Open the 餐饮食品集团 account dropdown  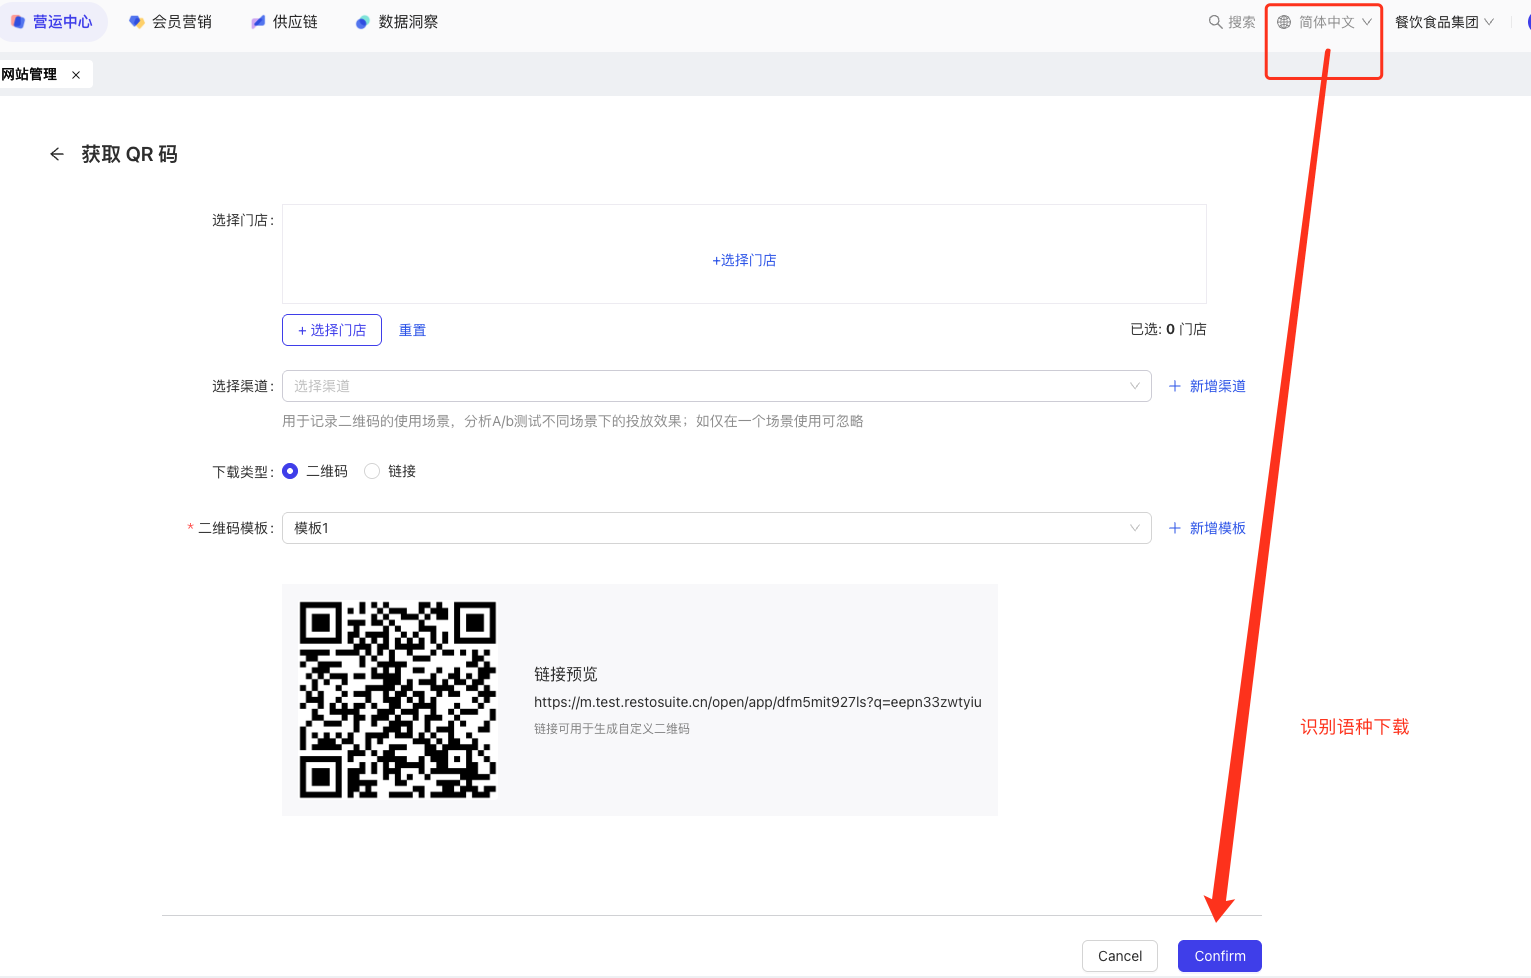tap(1444, 22)
